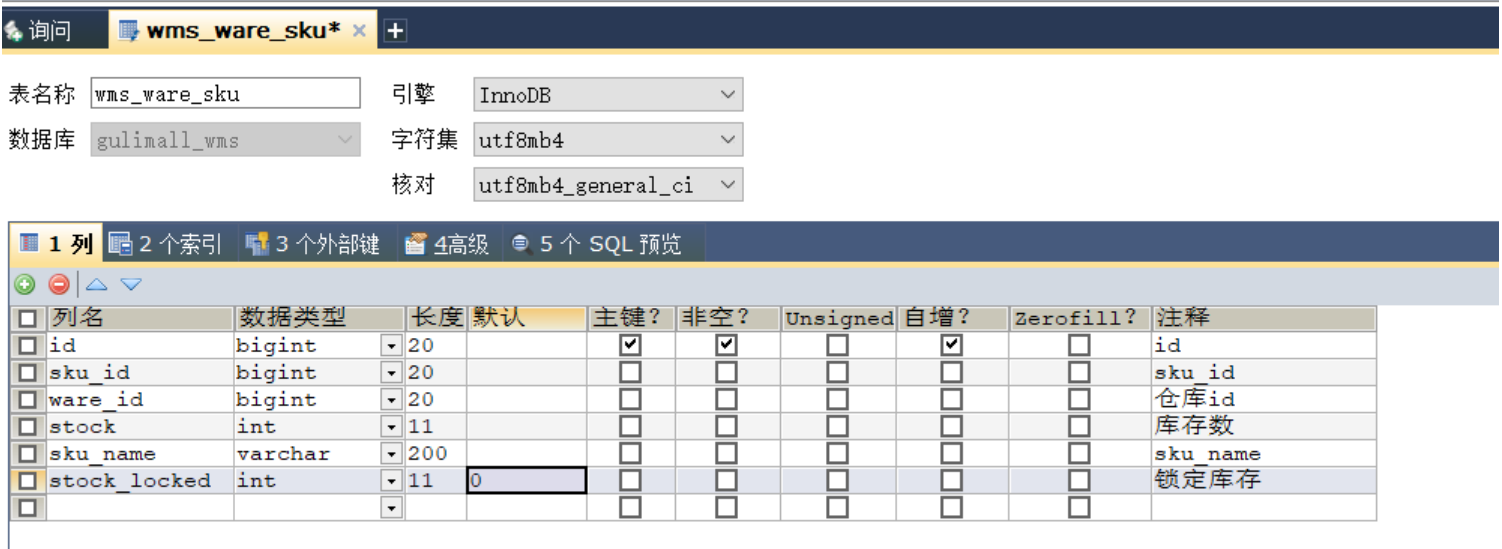Click the red delete-column minus icon
This screenshot has width=1502, height=549.
[59, 284]
